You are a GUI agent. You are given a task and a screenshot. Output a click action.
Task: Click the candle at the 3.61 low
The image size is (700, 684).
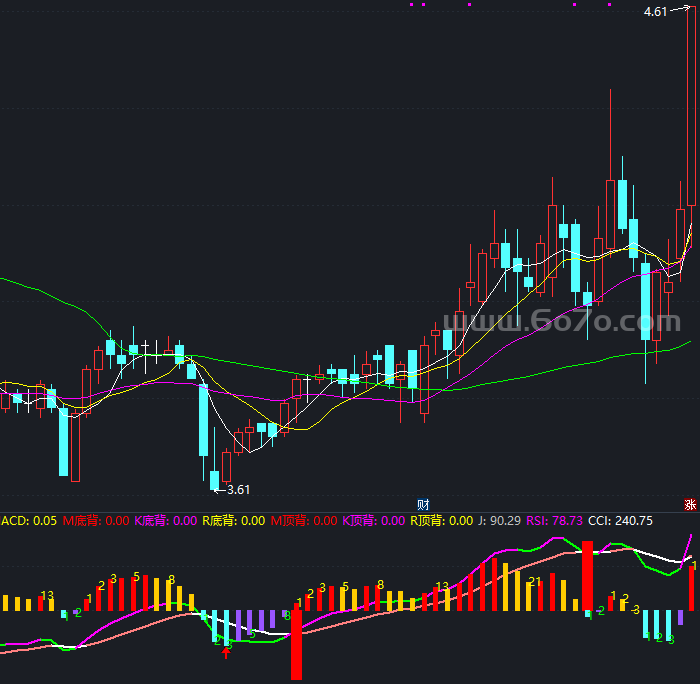tap(214, 479)
